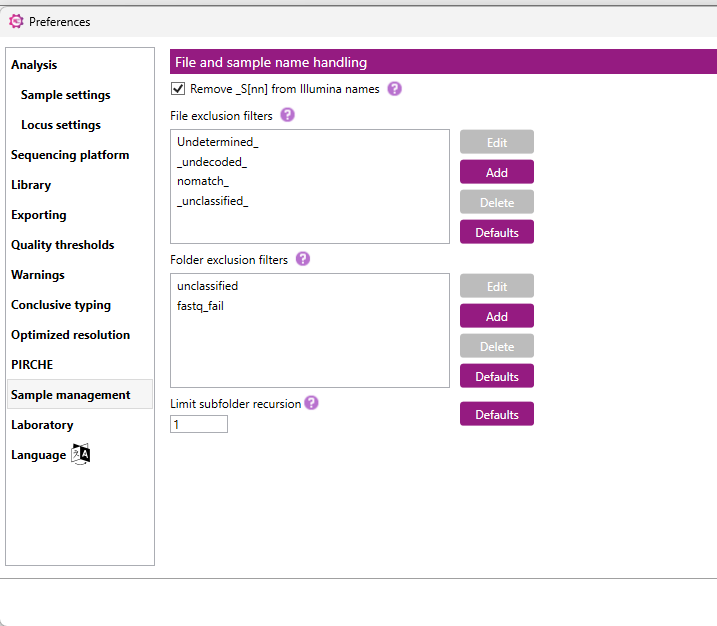Click help icon beside Remove _S[nn] option

pos(395,89)
